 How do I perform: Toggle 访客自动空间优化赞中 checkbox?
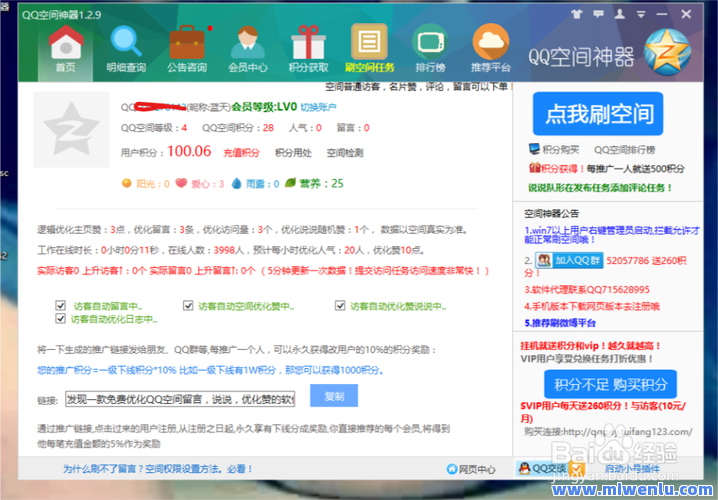pos(188,306)
